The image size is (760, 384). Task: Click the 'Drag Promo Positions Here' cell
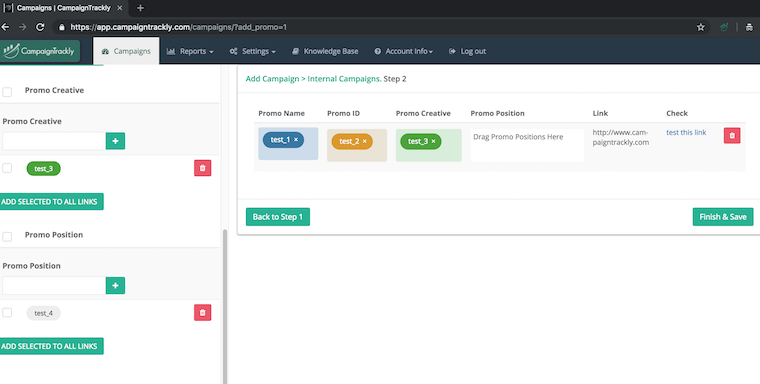[527, 145]
